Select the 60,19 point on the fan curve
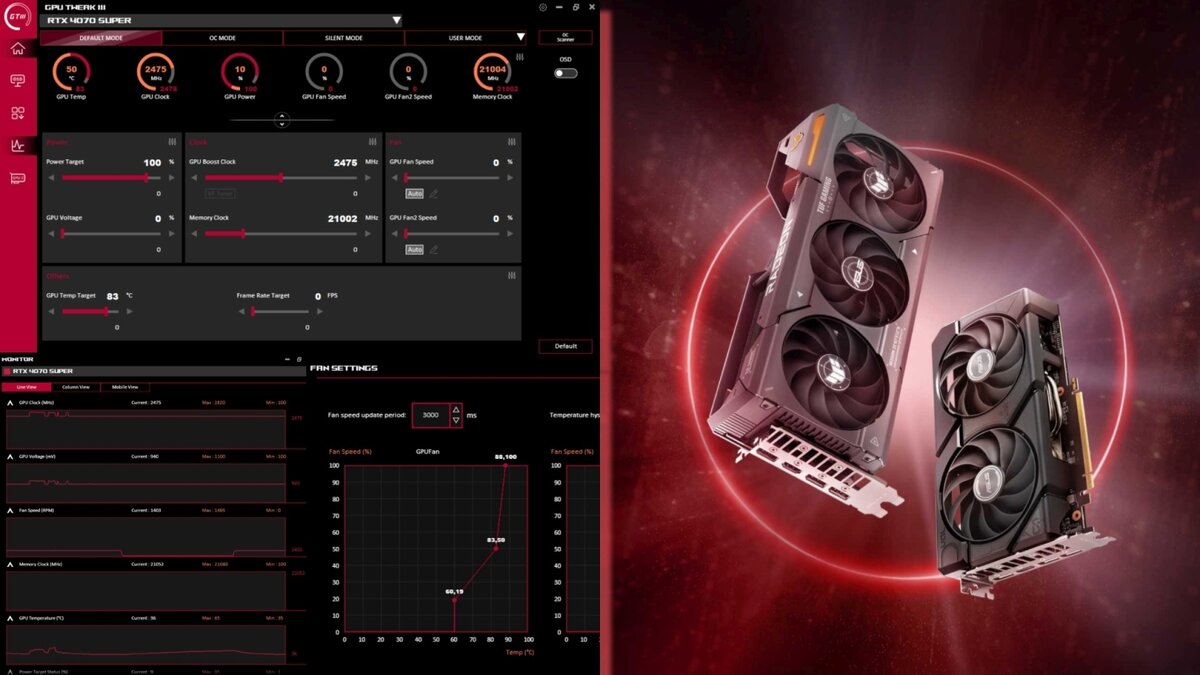This screenshot has width=1200, height=675. (x=454, y=599)
